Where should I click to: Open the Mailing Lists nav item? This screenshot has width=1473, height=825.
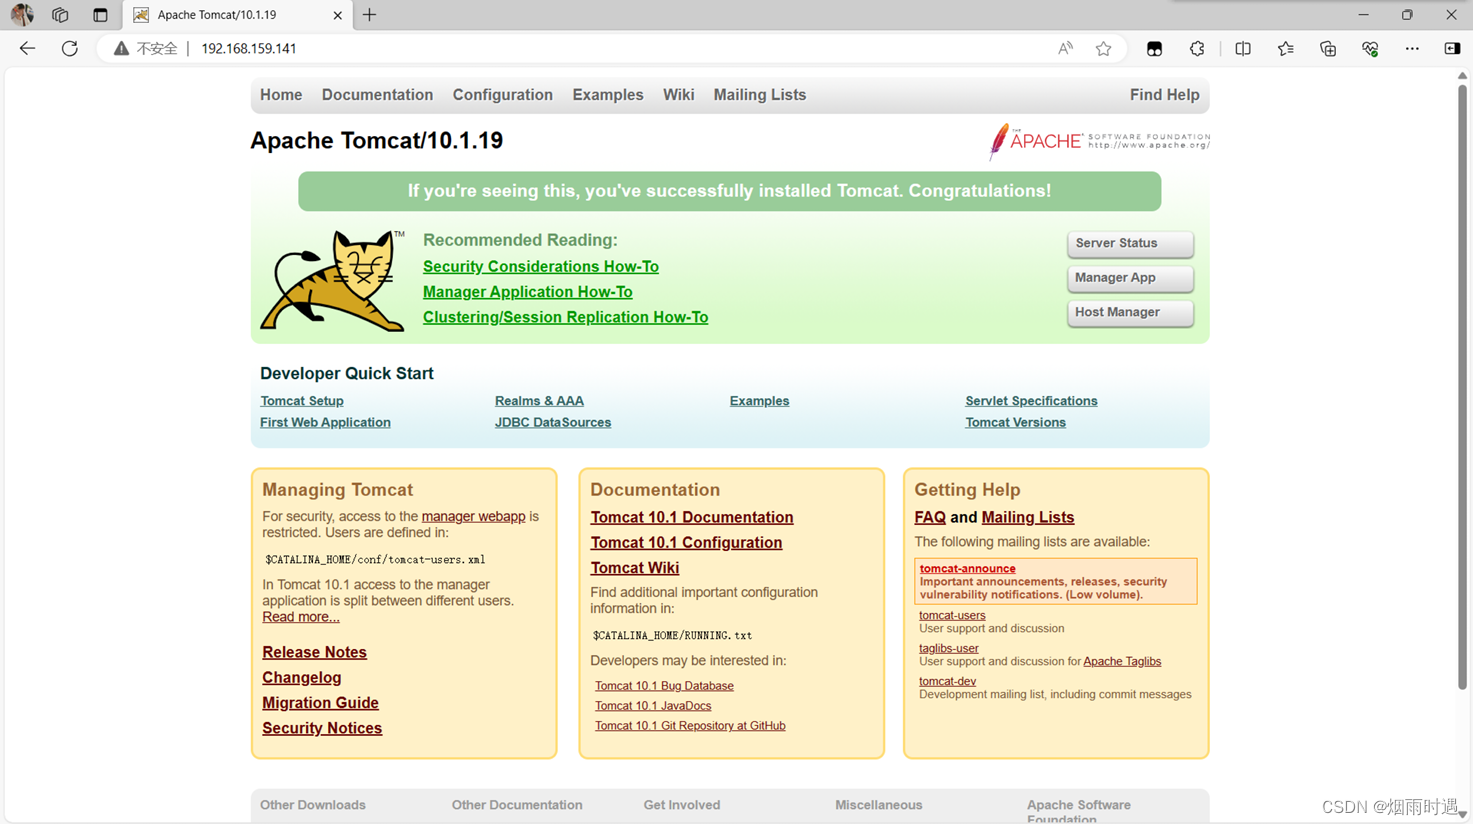(x=759, y=95)
